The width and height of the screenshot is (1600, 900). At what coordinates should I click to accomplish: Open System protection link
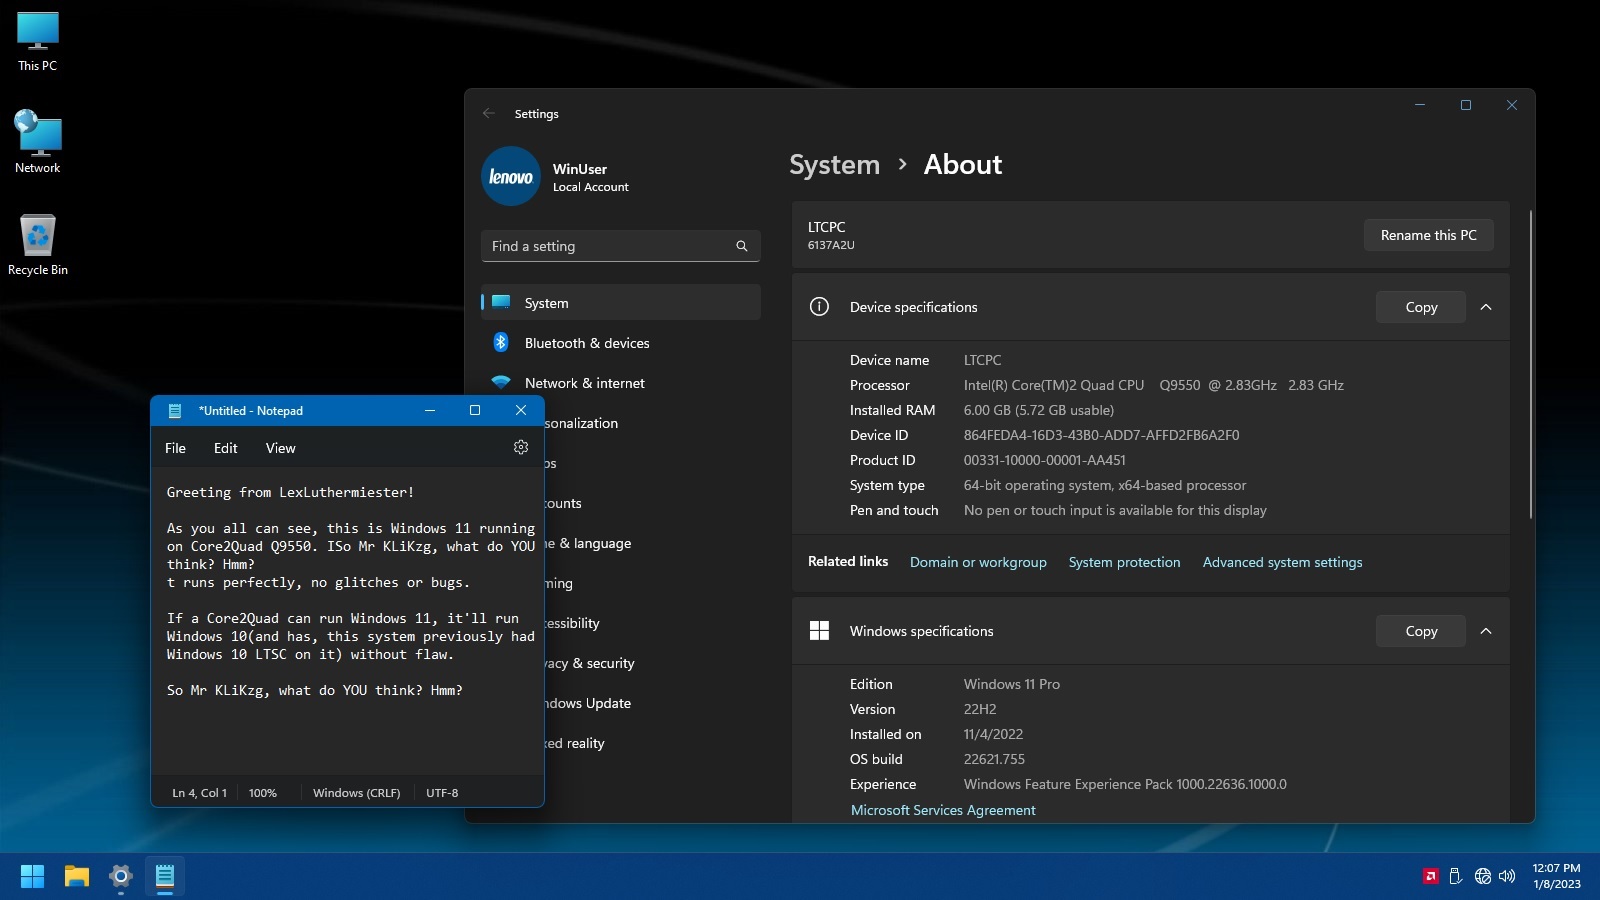pos(1124,562)
